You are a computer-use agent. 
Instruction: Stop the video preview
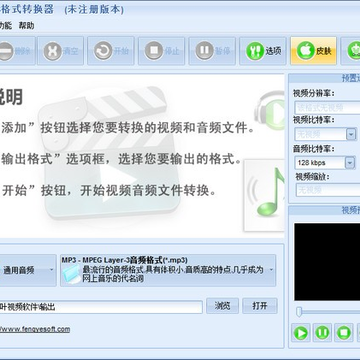click(344, 332)
